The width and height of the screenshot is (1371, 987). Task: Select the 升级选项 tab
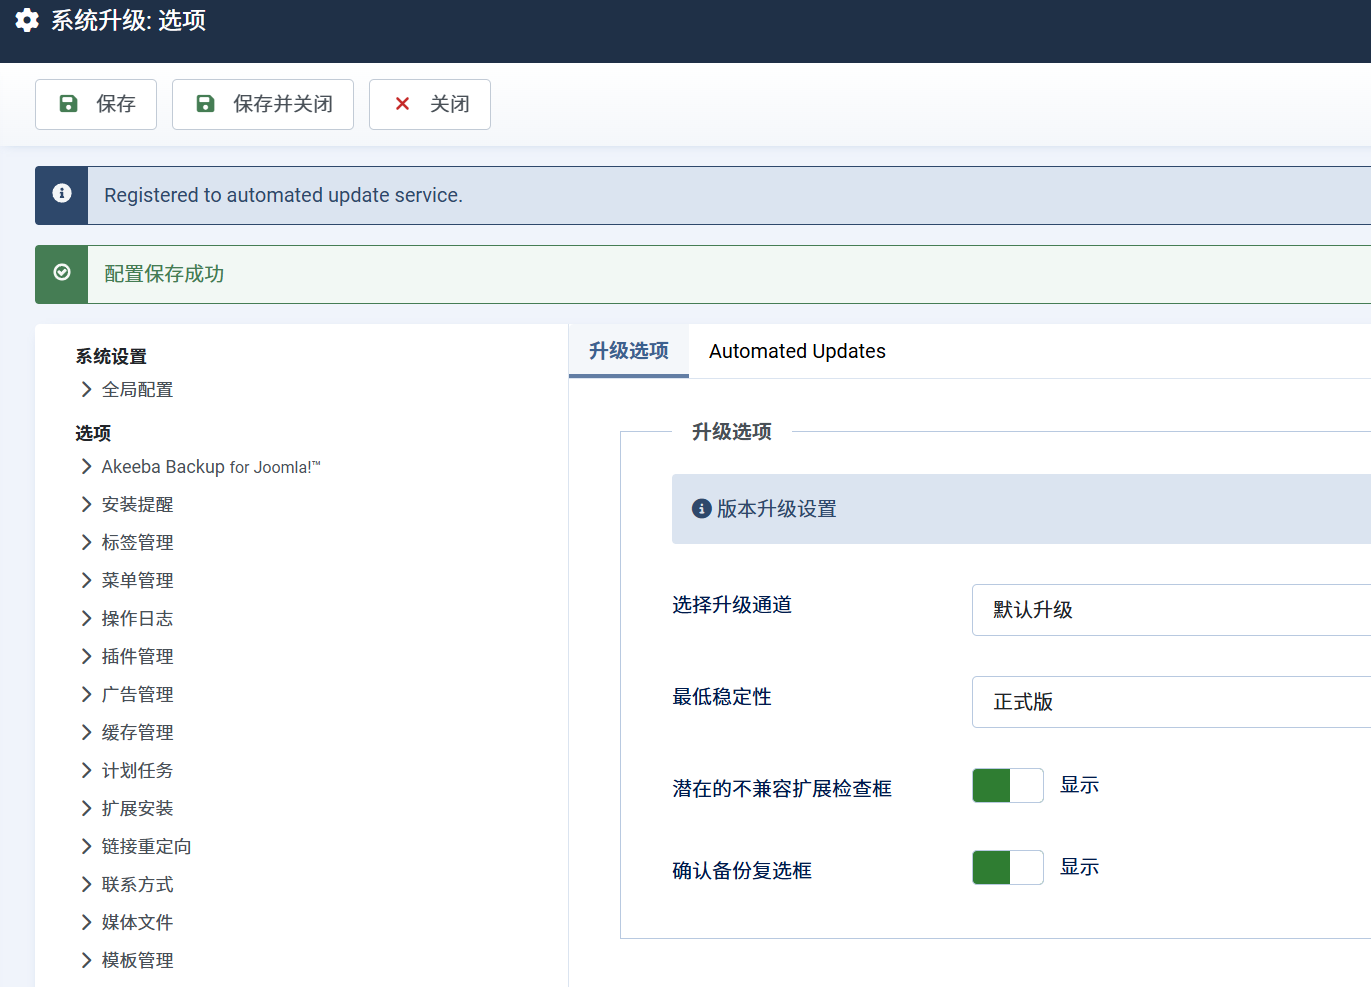pos(628,351)
